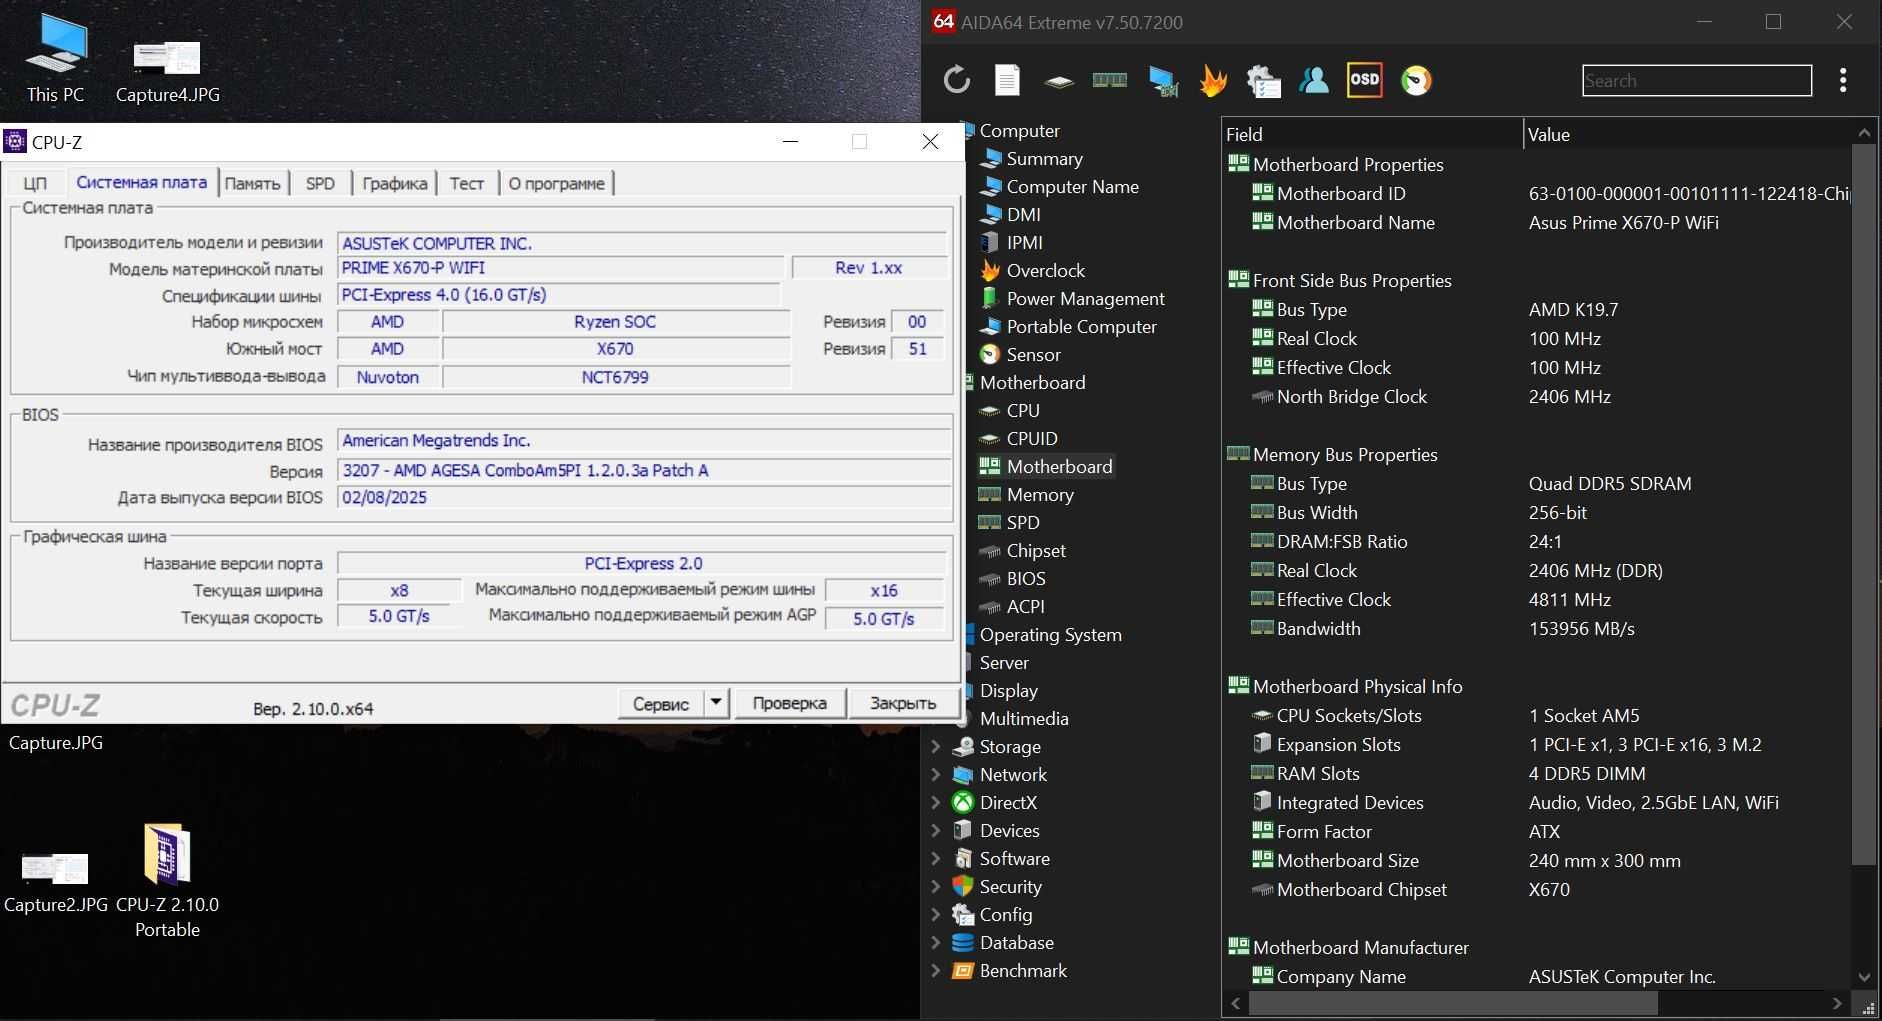Expand the DirectX tree node

click(936, 803)
